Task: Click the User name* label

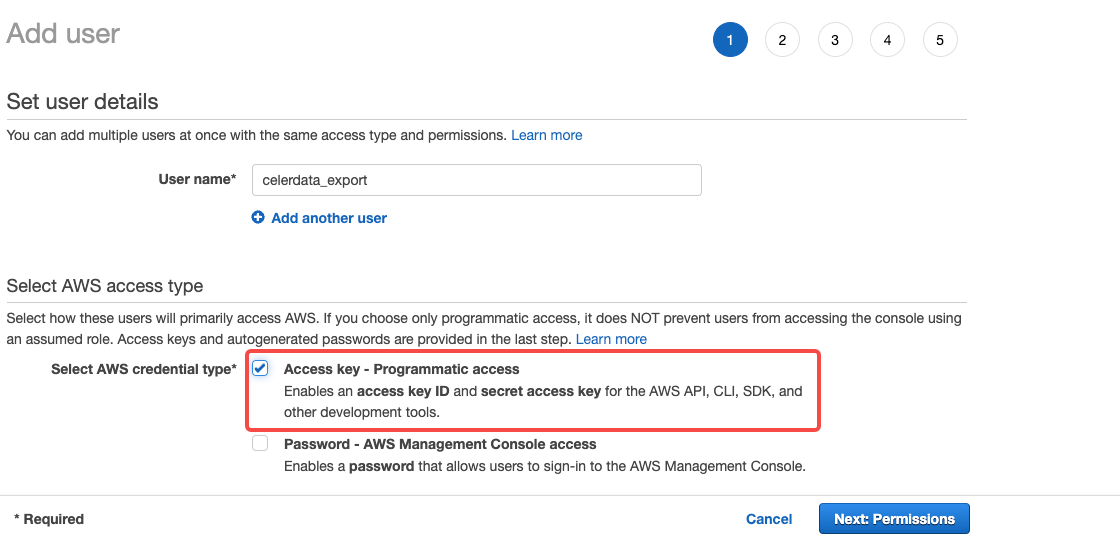Action: pyautogui.click(x=197, y=179)
